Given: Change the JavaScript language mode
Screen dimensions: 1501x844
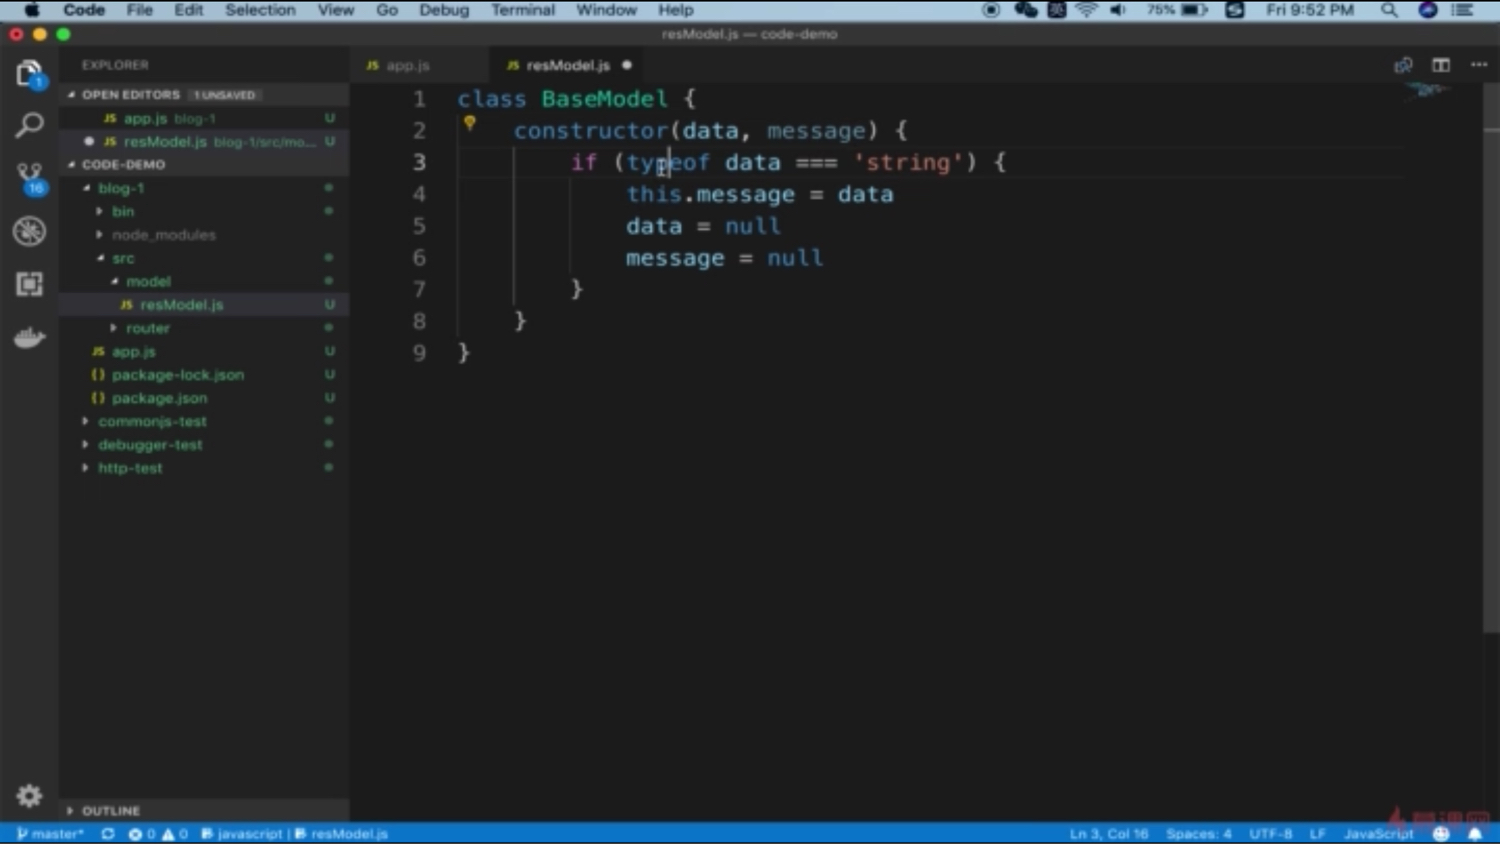Looking at the screenshot, I should [1378, 834].
